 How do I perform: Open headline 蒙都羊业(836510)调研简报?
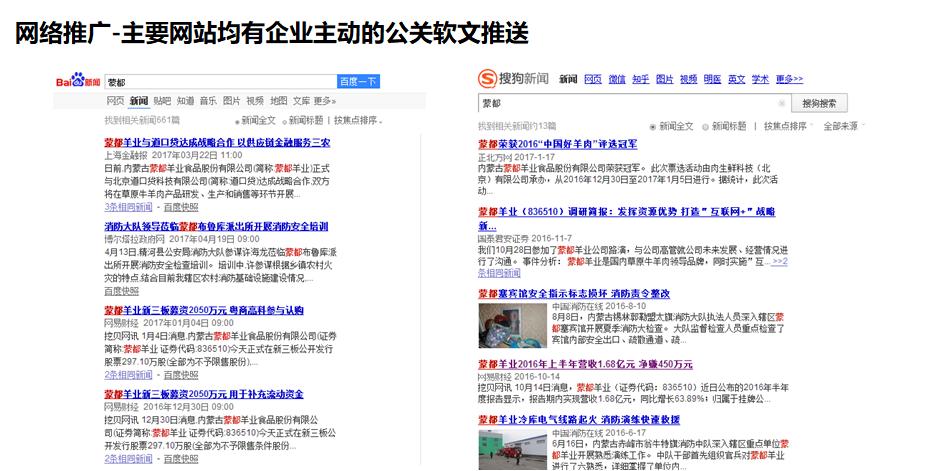[x=627, y=218]
